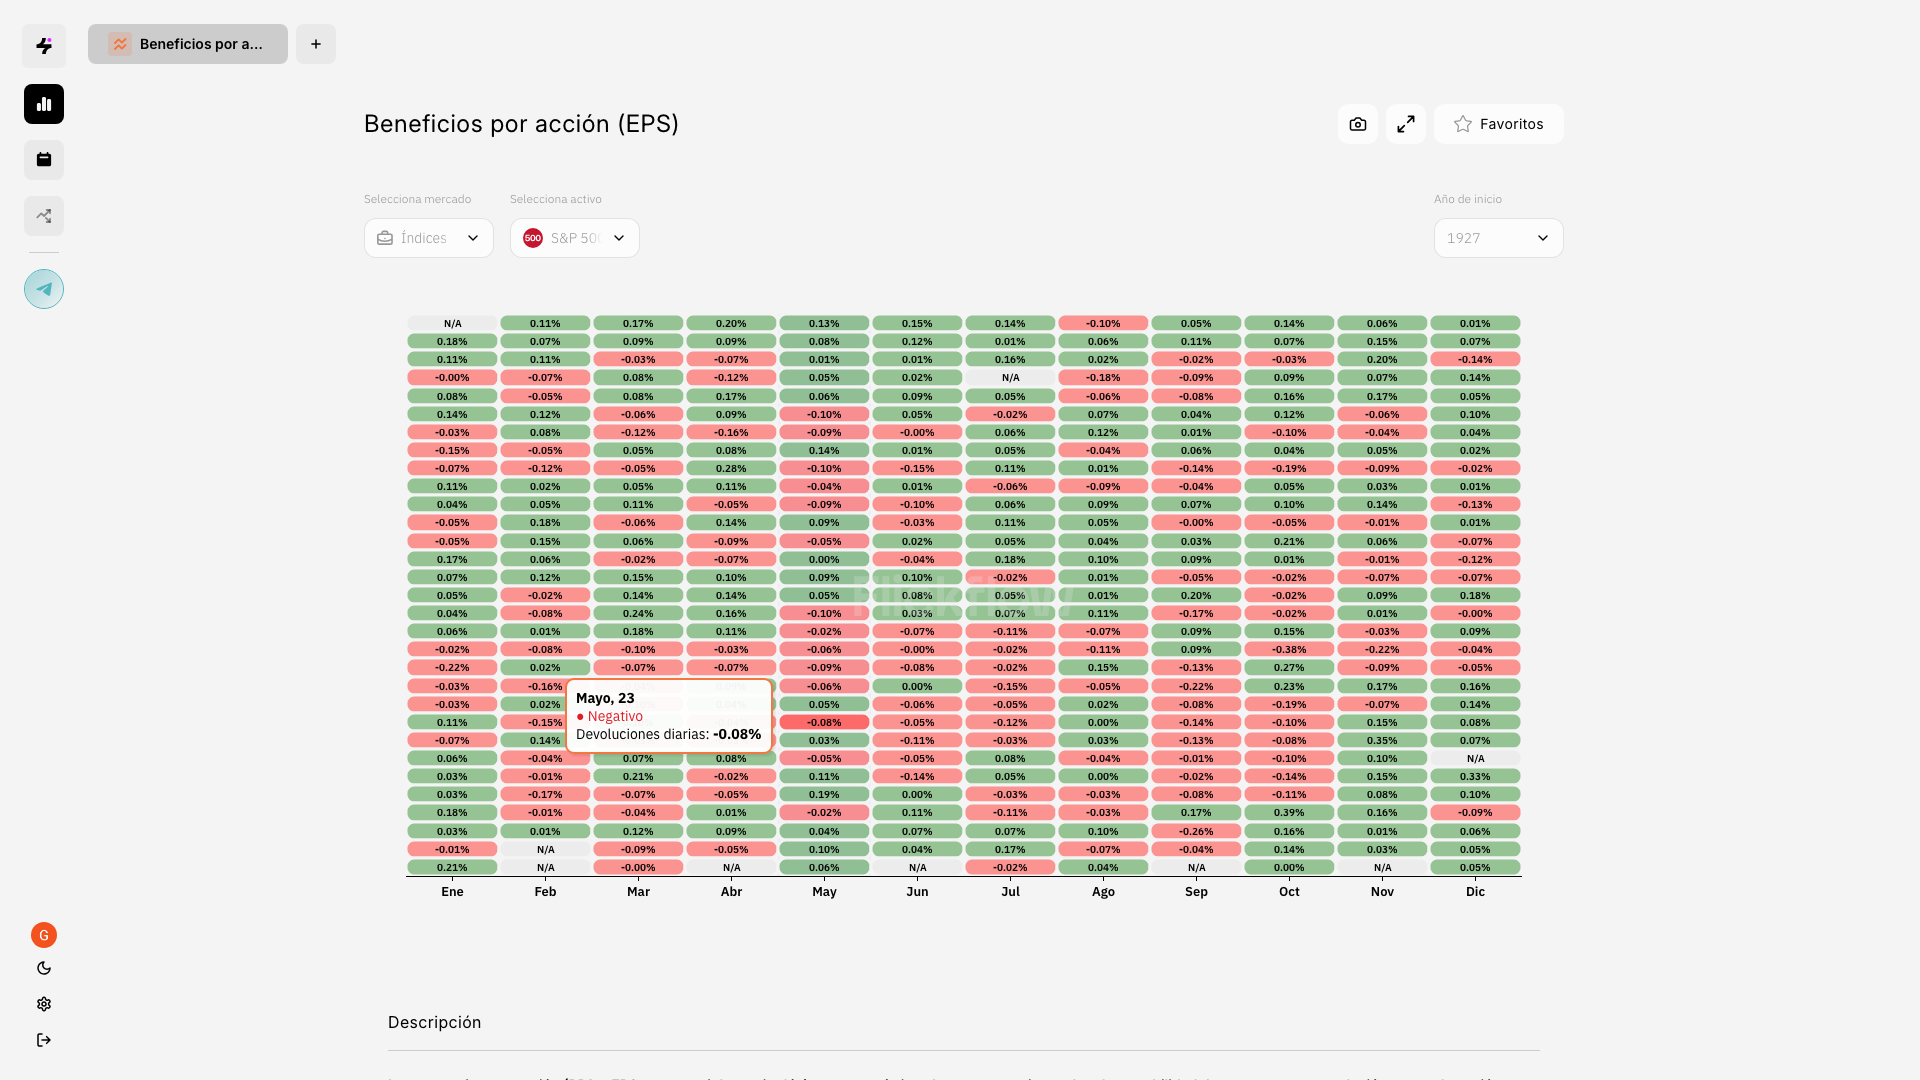Click the Ene month axis label
The width and height of the screenshot is (1920, 1080).
point(452,892)
